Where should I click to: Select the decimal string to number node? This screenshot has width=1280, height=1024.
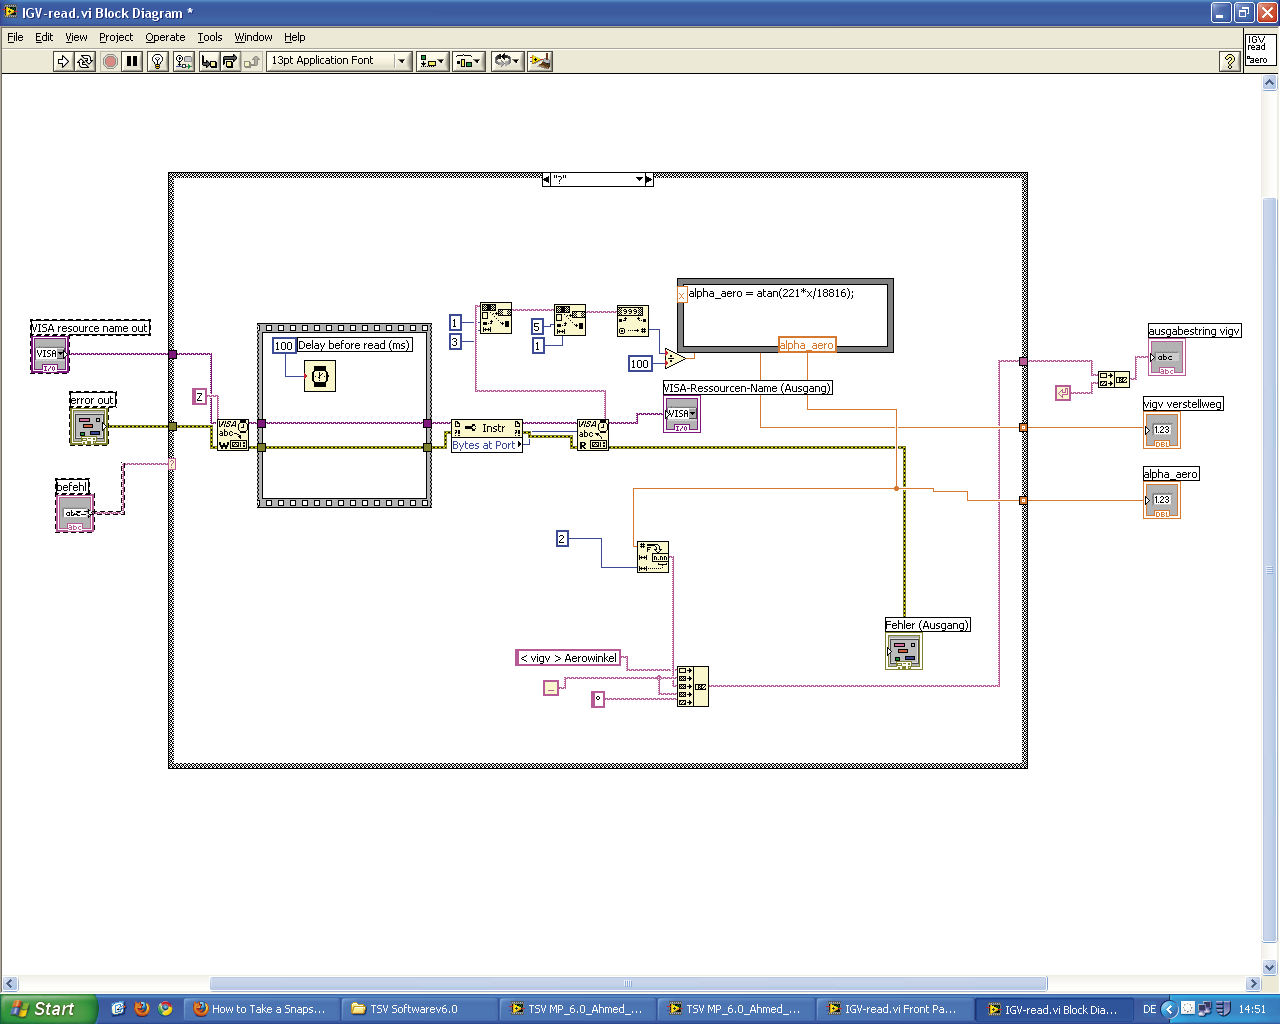(633, 321)
